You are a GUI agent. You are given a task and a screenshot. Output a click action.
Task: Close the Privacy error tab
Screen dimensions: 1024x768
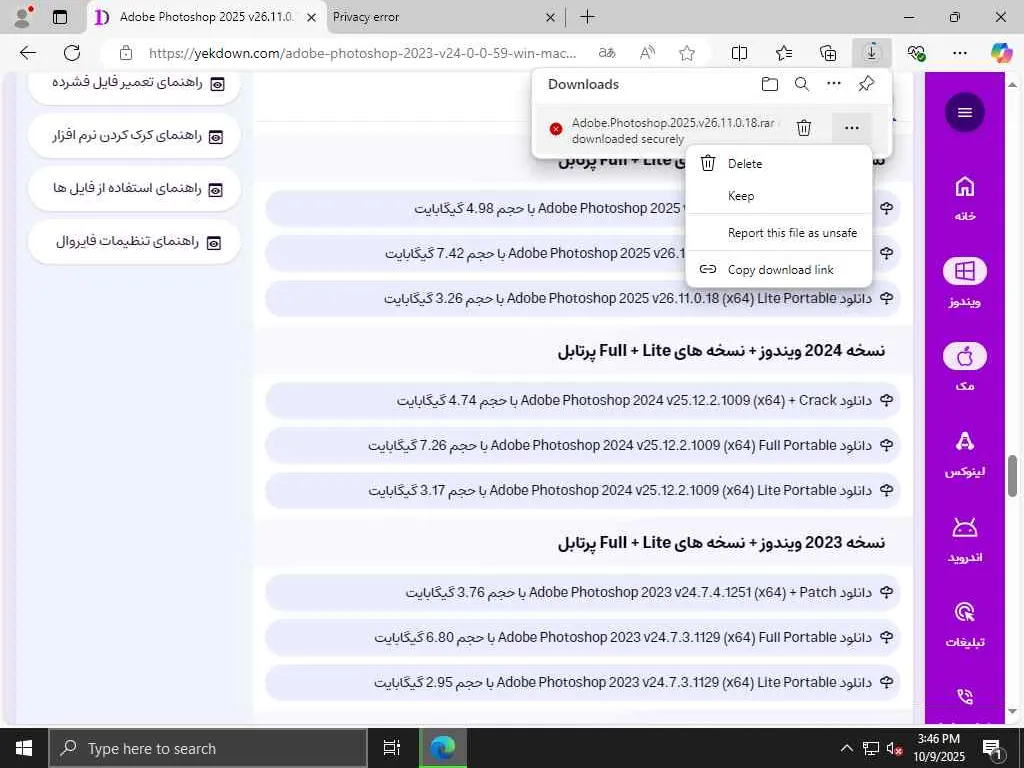point(551,18)
